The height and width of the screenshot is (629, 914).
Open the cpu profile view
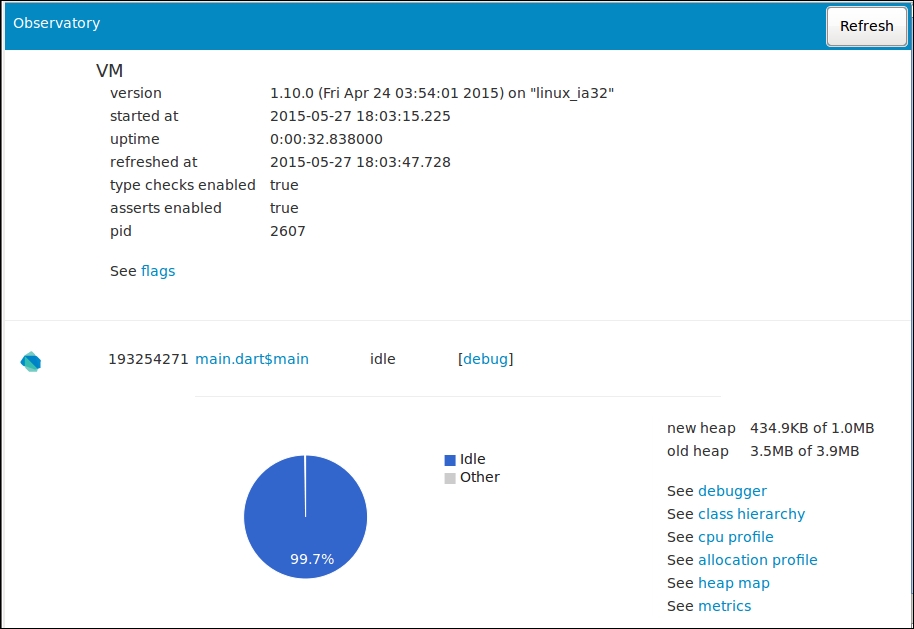(x=736, y=536)
